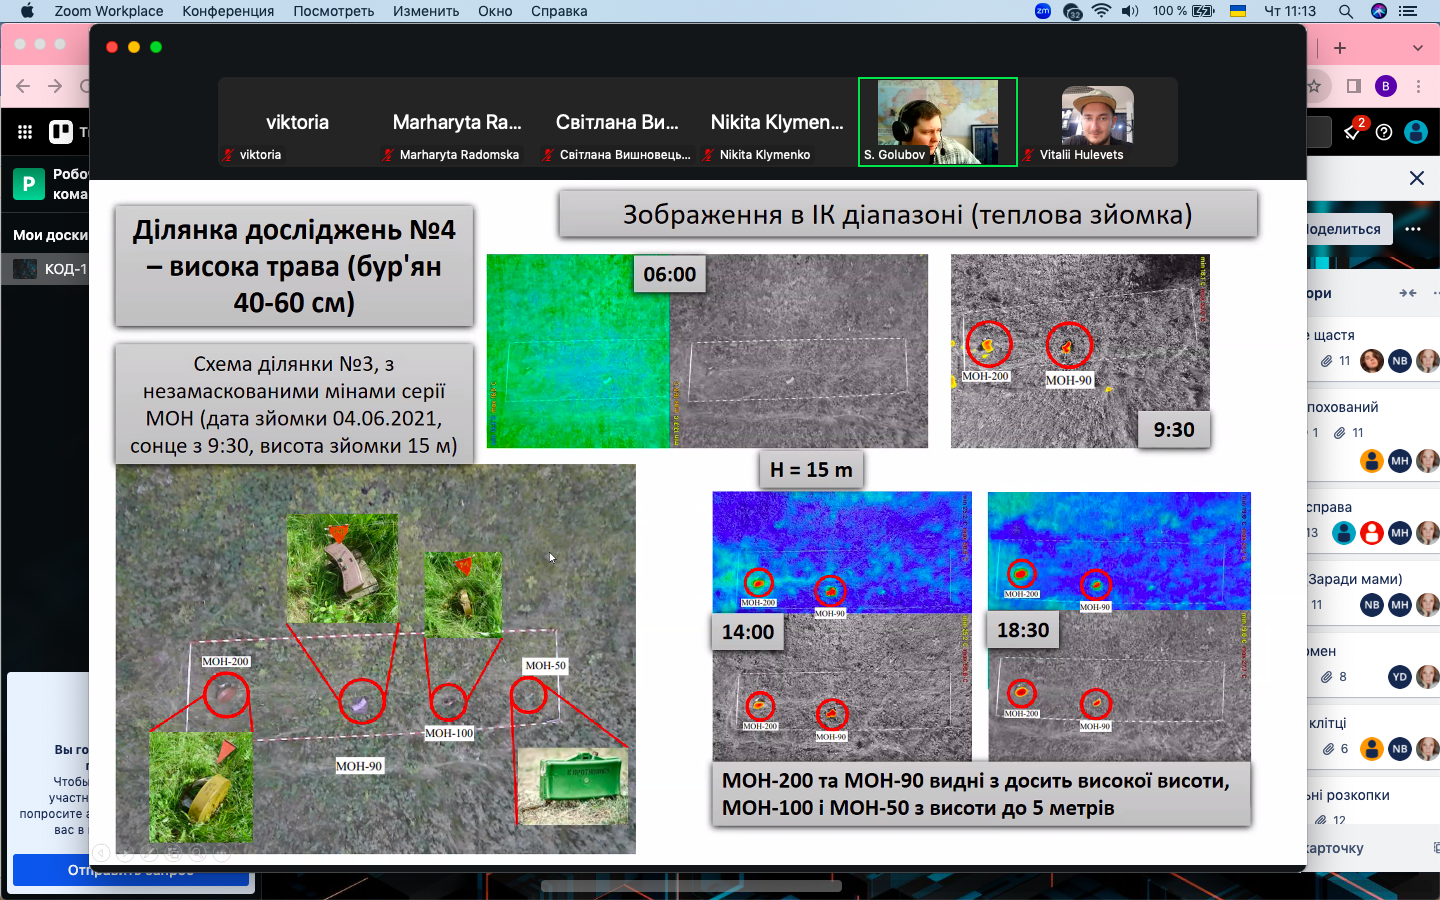Screen dimensions: 1440x900
Task: Collapse the list with the arrows icon
Action: pyautogui.click(x=1408, y=293)
